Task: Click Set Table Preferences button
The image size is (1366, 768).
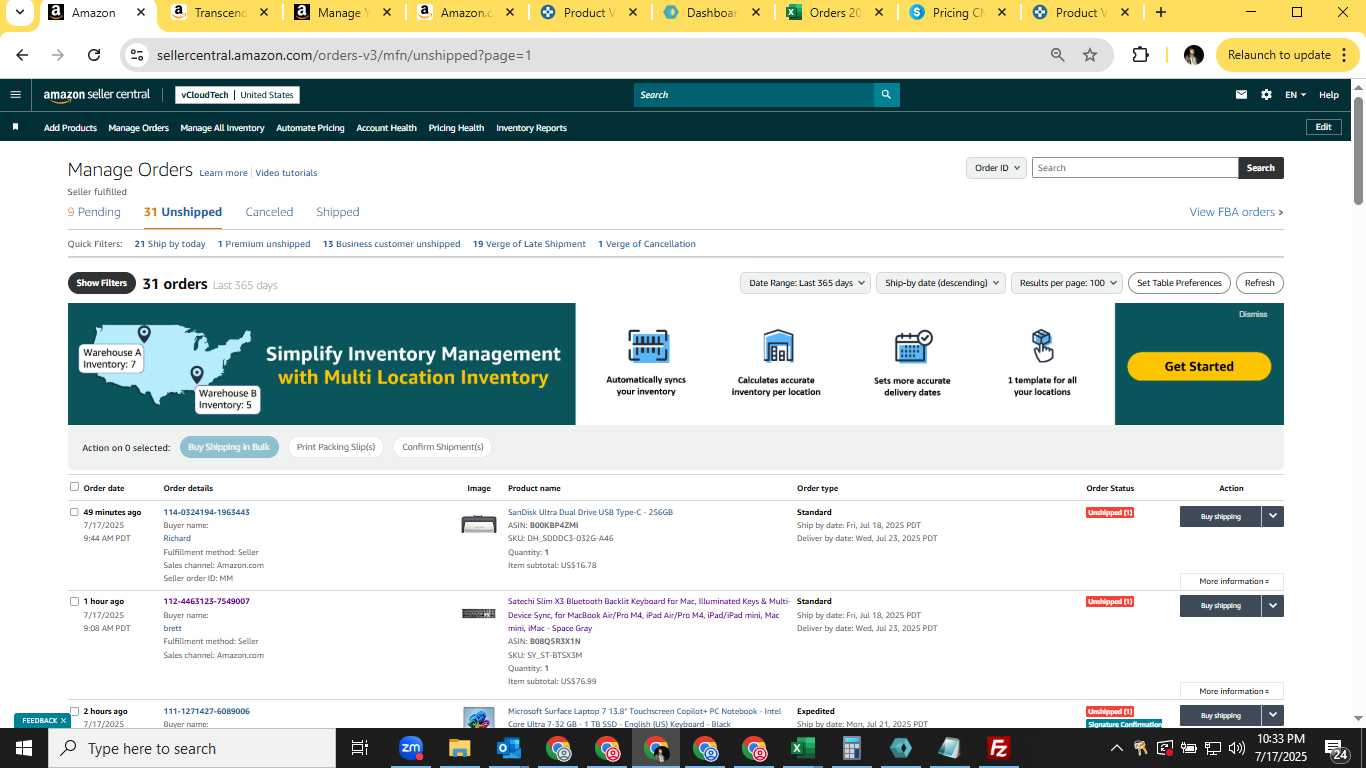Action: coord(1179,283)
